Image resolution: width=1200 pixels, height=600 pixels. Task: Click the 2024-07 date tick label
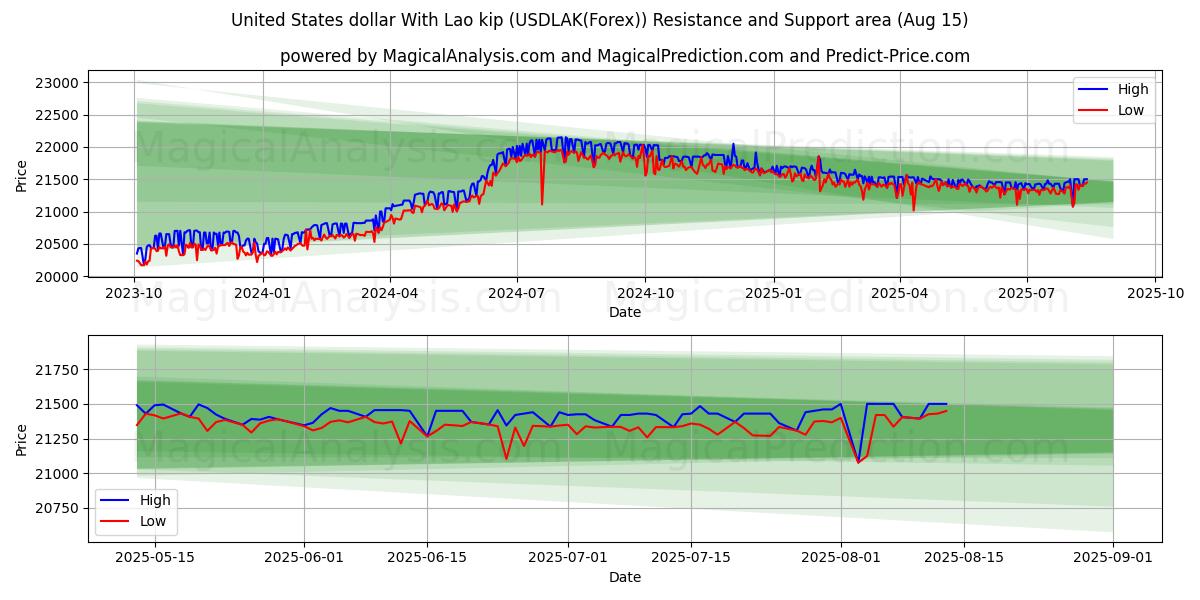tap(517, 295)
